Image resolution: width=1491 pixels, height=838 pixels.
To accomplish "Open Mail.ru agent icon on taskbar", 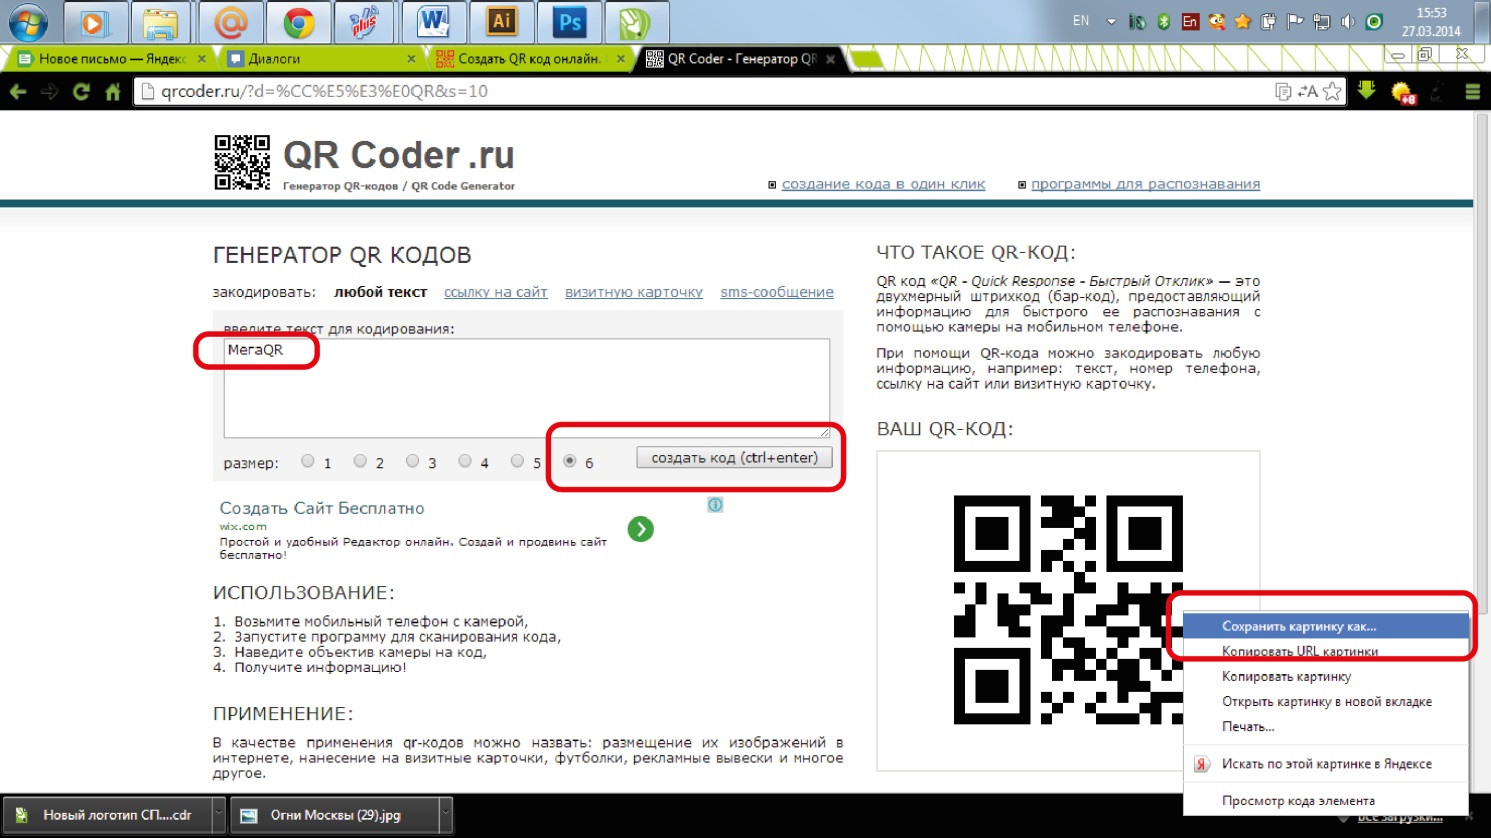I will 230,22.
